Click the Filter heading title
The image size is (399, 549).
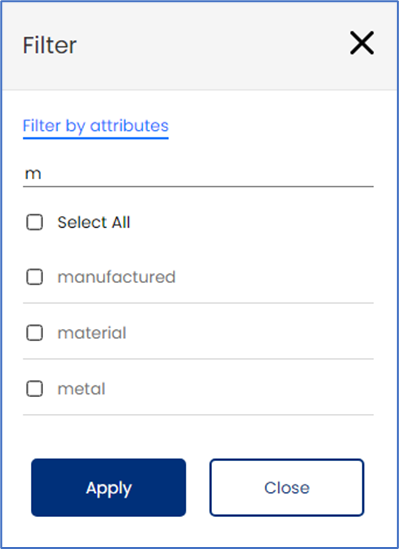50,45
